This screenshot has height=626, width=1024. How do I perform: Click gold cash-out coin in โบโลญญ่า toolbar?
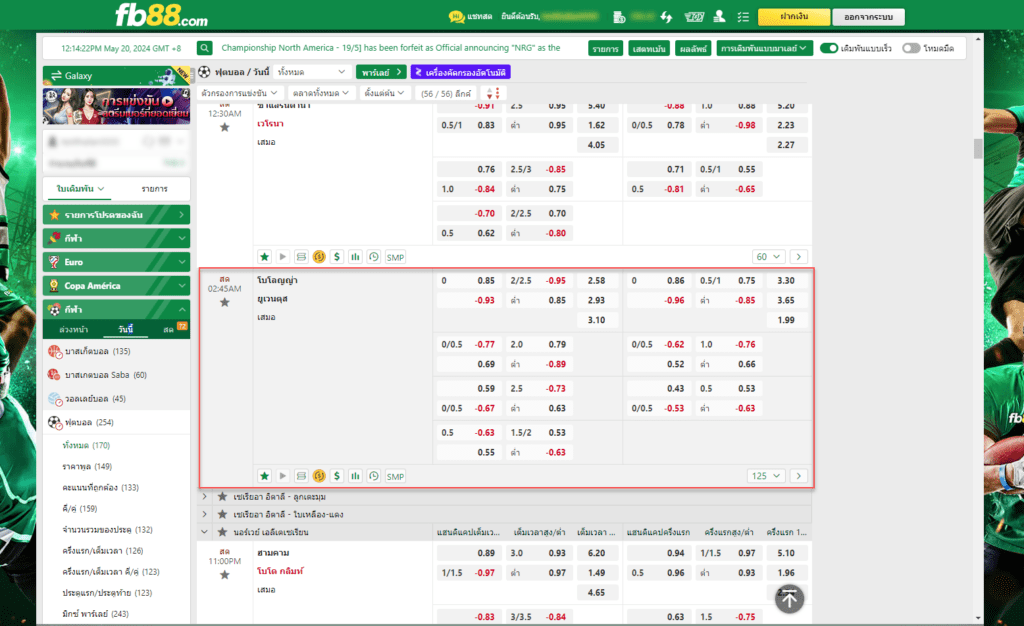pos(319,476)
